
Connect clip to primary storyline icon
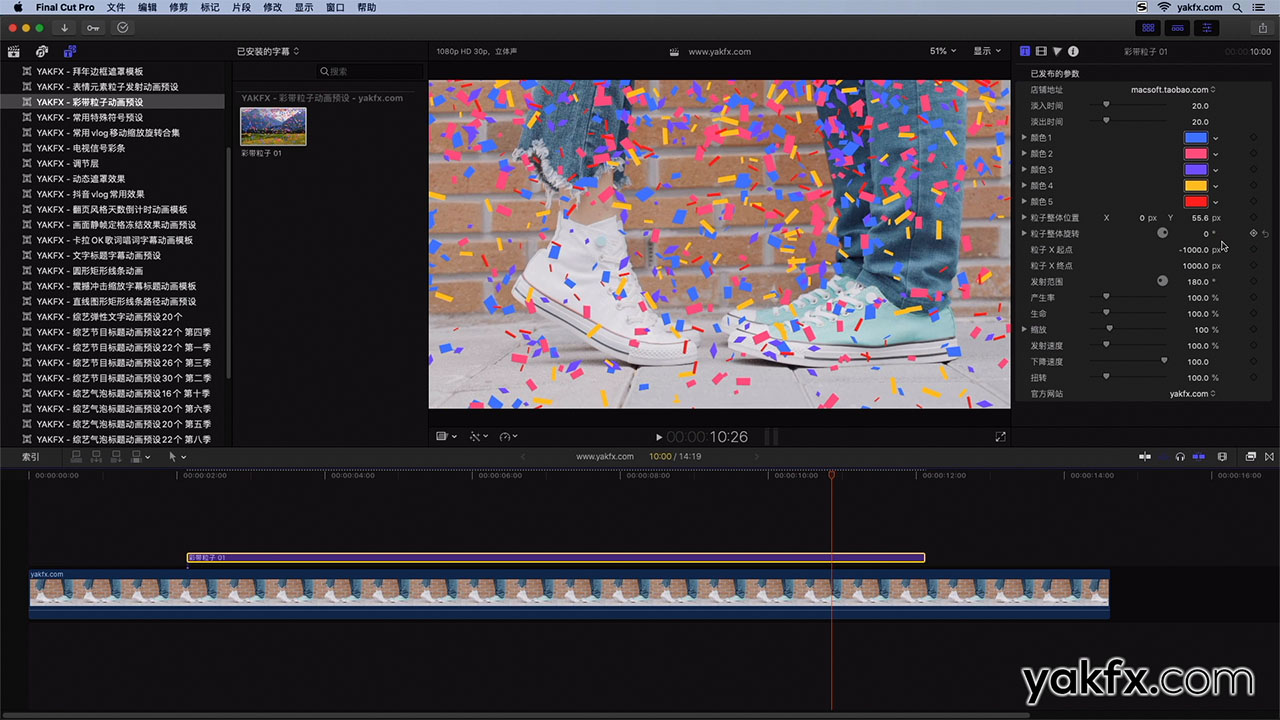coord(77,457)
